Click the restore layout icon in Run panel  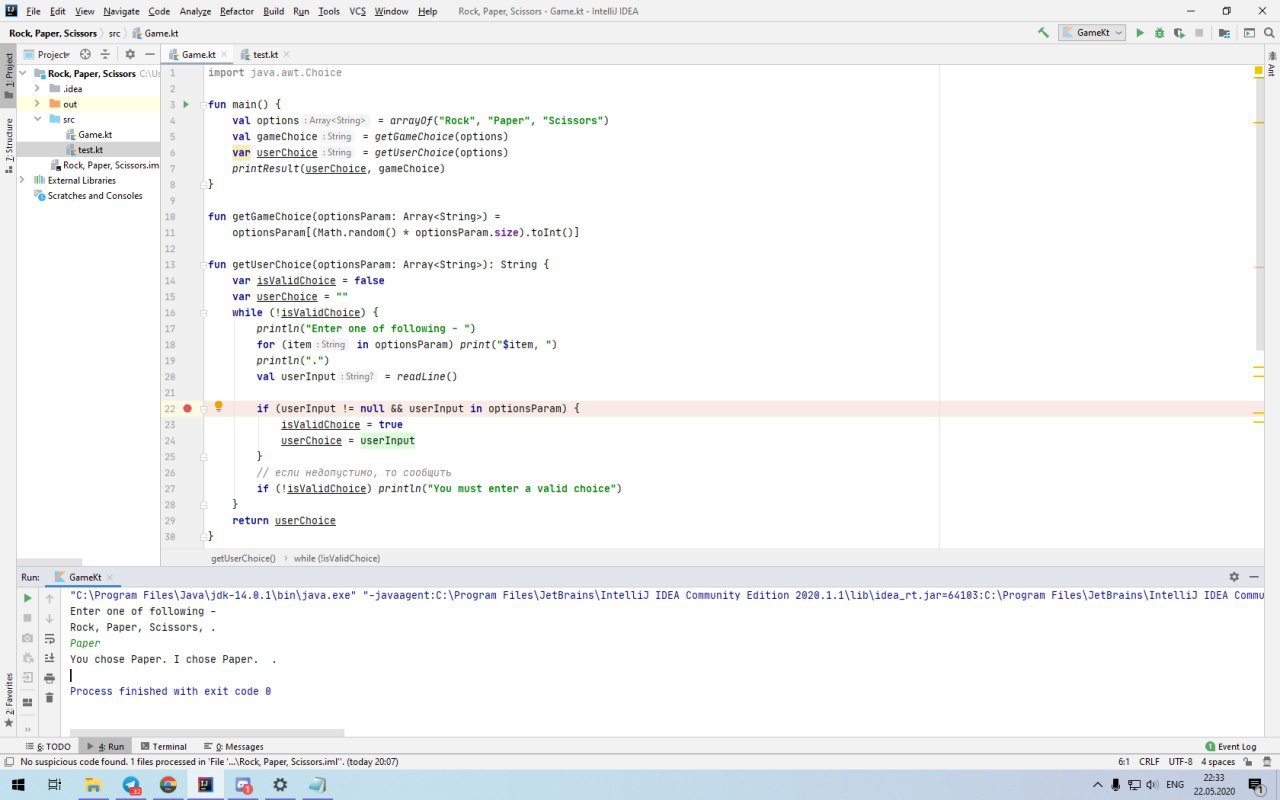(x=28, y=702)
